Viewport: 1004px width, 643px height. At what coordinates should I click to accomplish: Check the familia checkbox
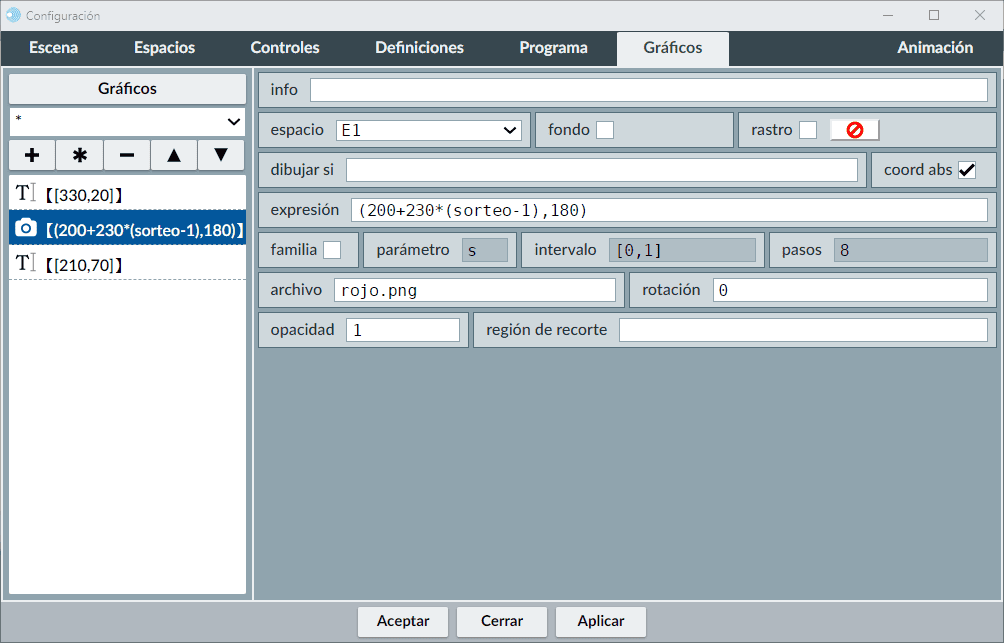[332, 250]
